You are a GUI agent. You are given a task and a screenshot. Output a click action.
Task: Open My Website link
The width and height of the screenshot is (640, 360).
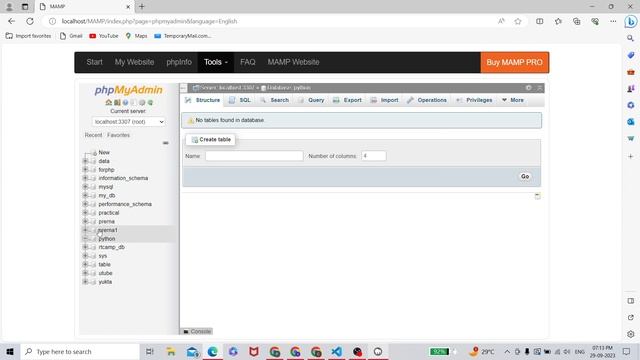click(134, 62)
